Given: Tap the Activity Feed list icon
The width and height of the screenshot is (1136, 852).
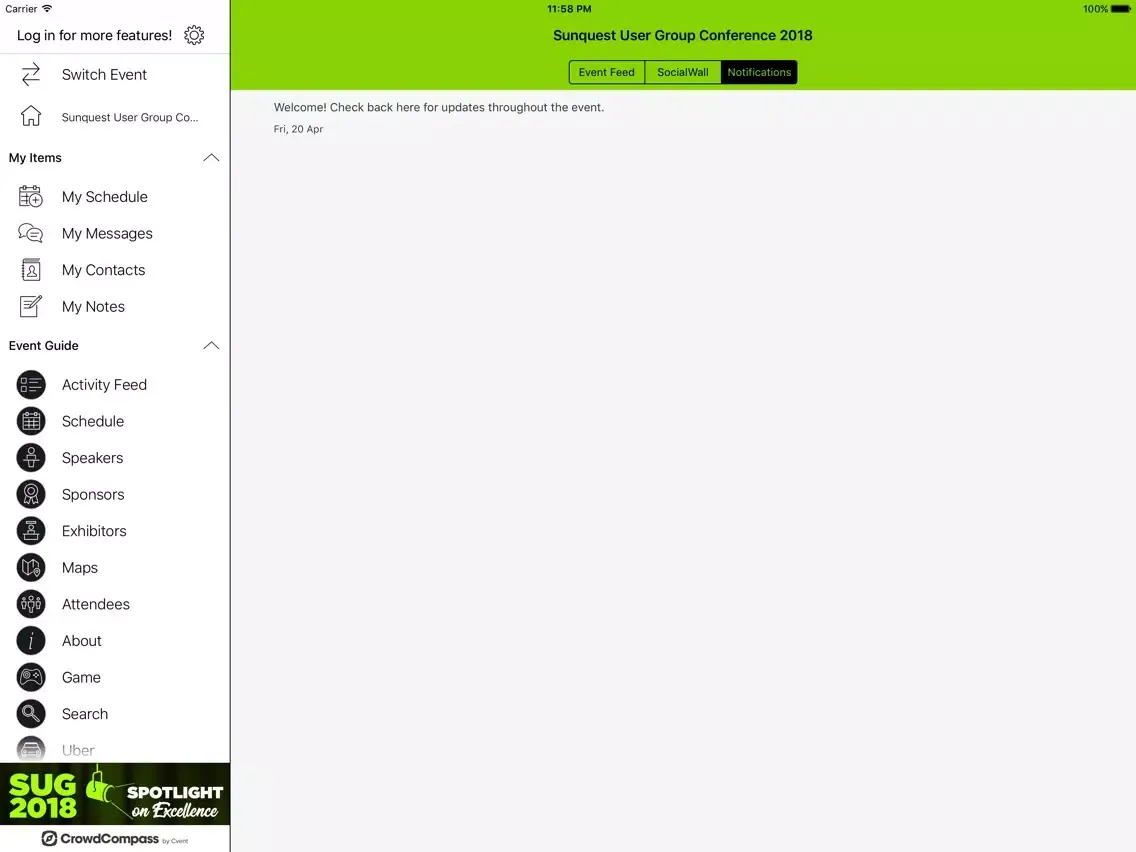Looking at the screenshot, I should [31, 385].
